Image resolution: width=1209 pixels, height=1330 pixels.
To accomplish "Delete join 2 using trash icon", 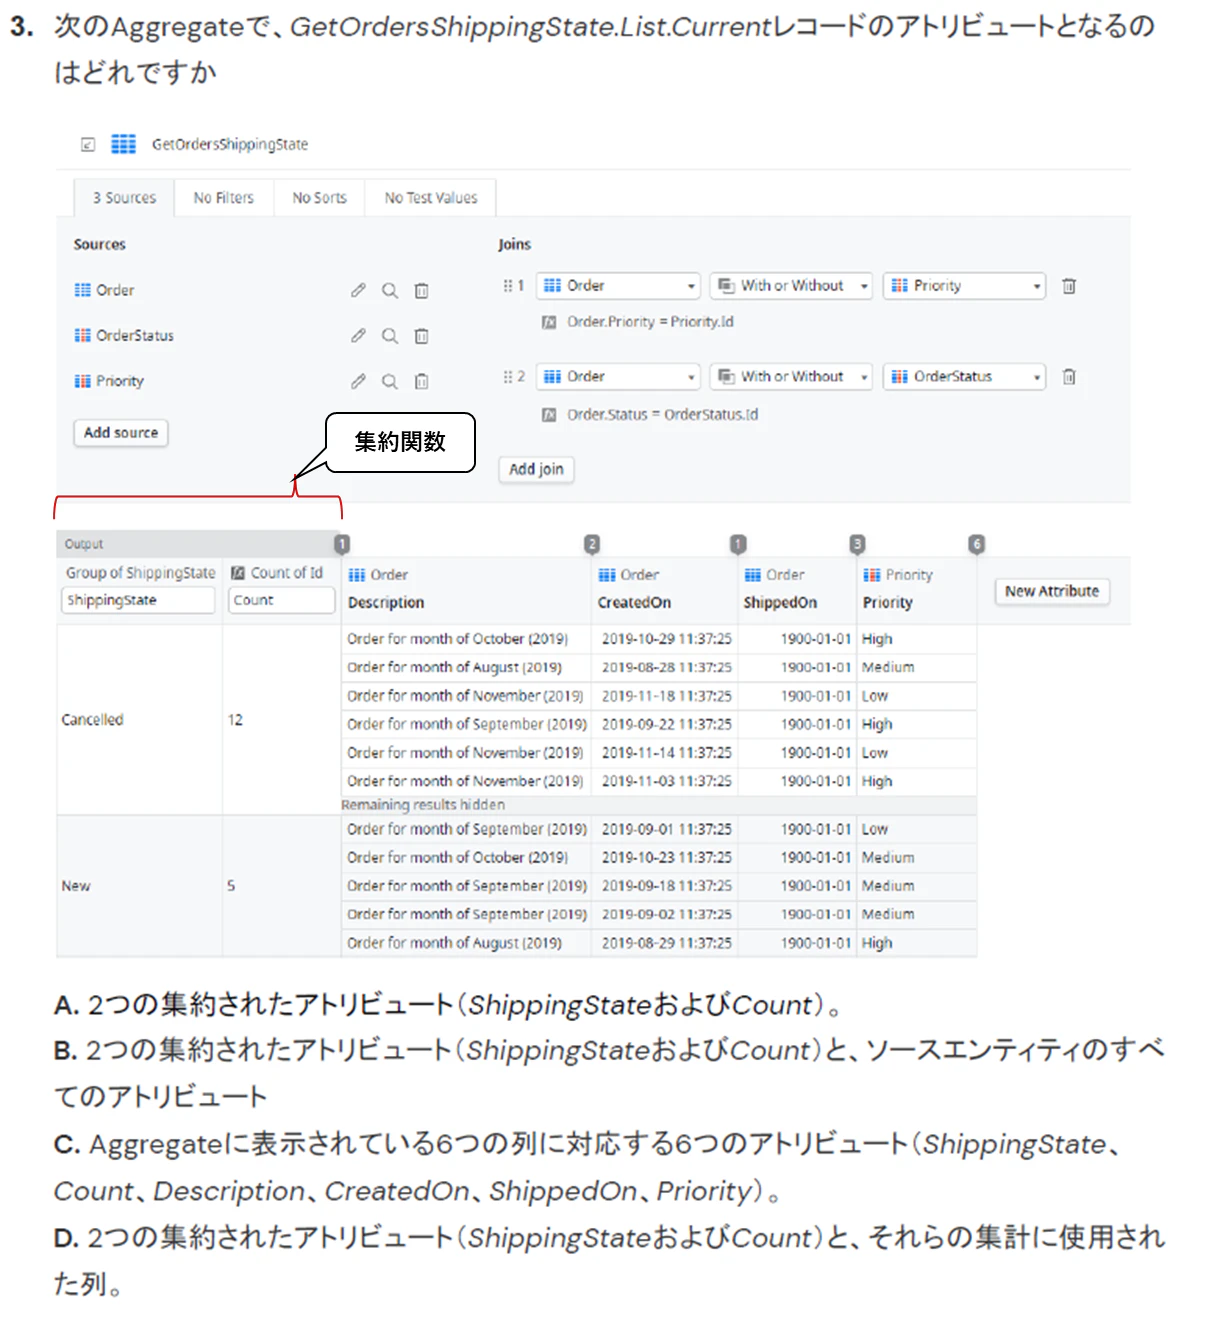I will click(1069, 377).
